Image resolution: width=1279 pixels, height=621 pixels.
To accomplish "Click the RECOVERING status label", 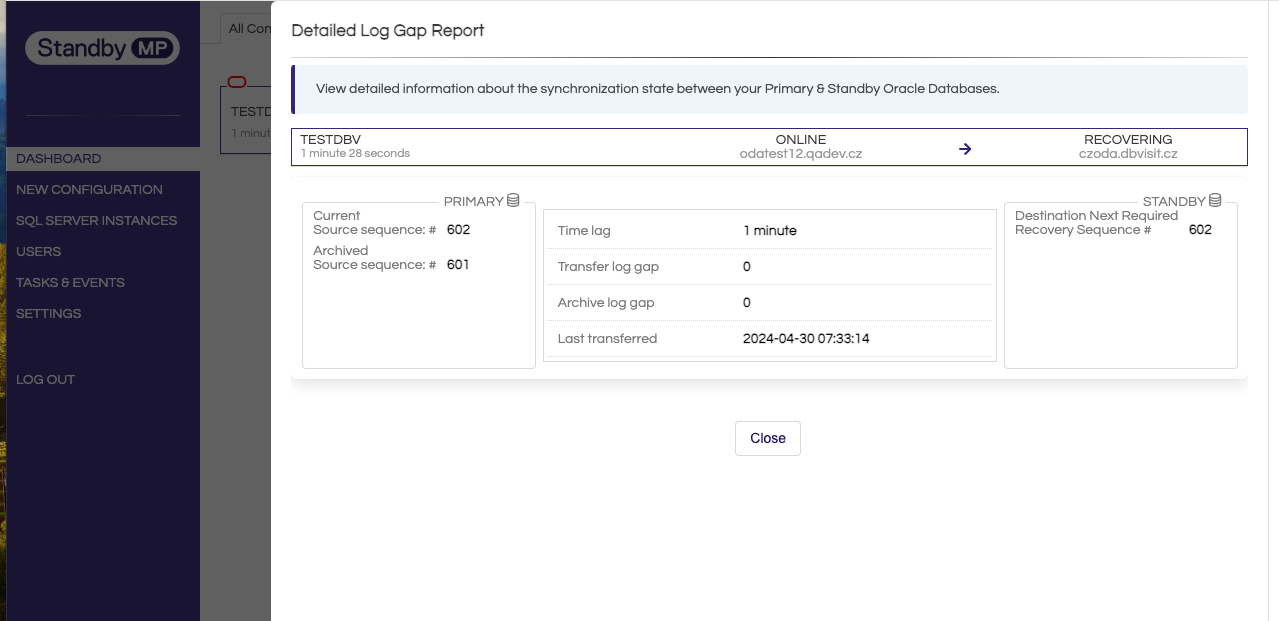I will tap(1128, 140).
